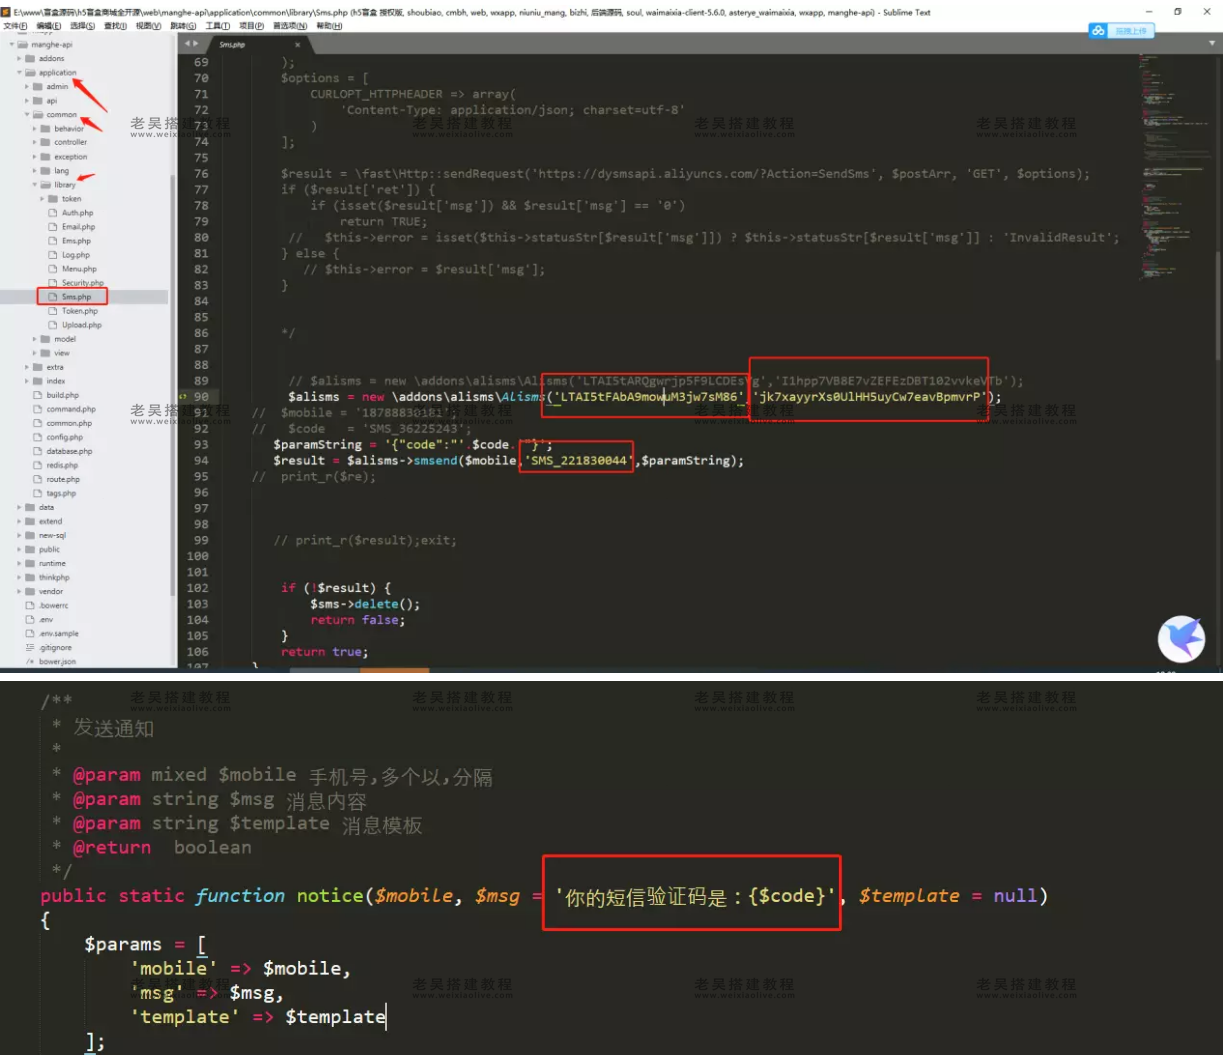
Task: Open the tab list dropdown arrow
Action: 1211,45
